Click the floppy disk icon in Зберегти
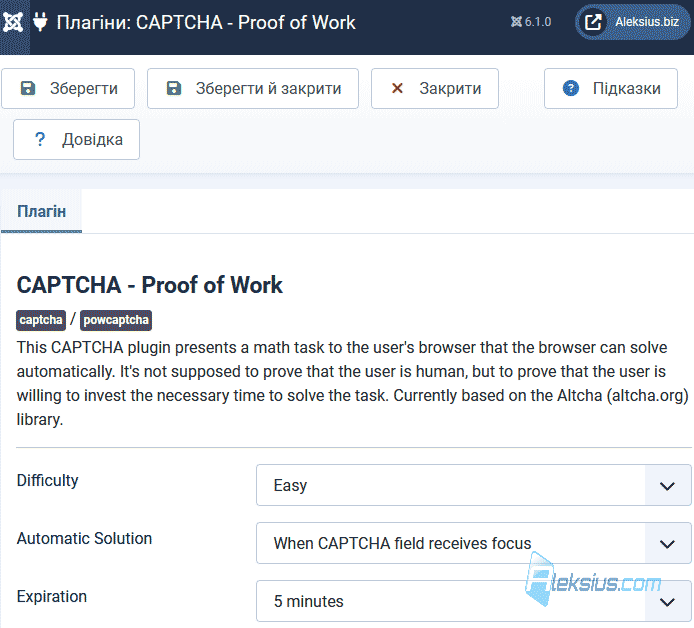694x628 pixels. (28, 89)
